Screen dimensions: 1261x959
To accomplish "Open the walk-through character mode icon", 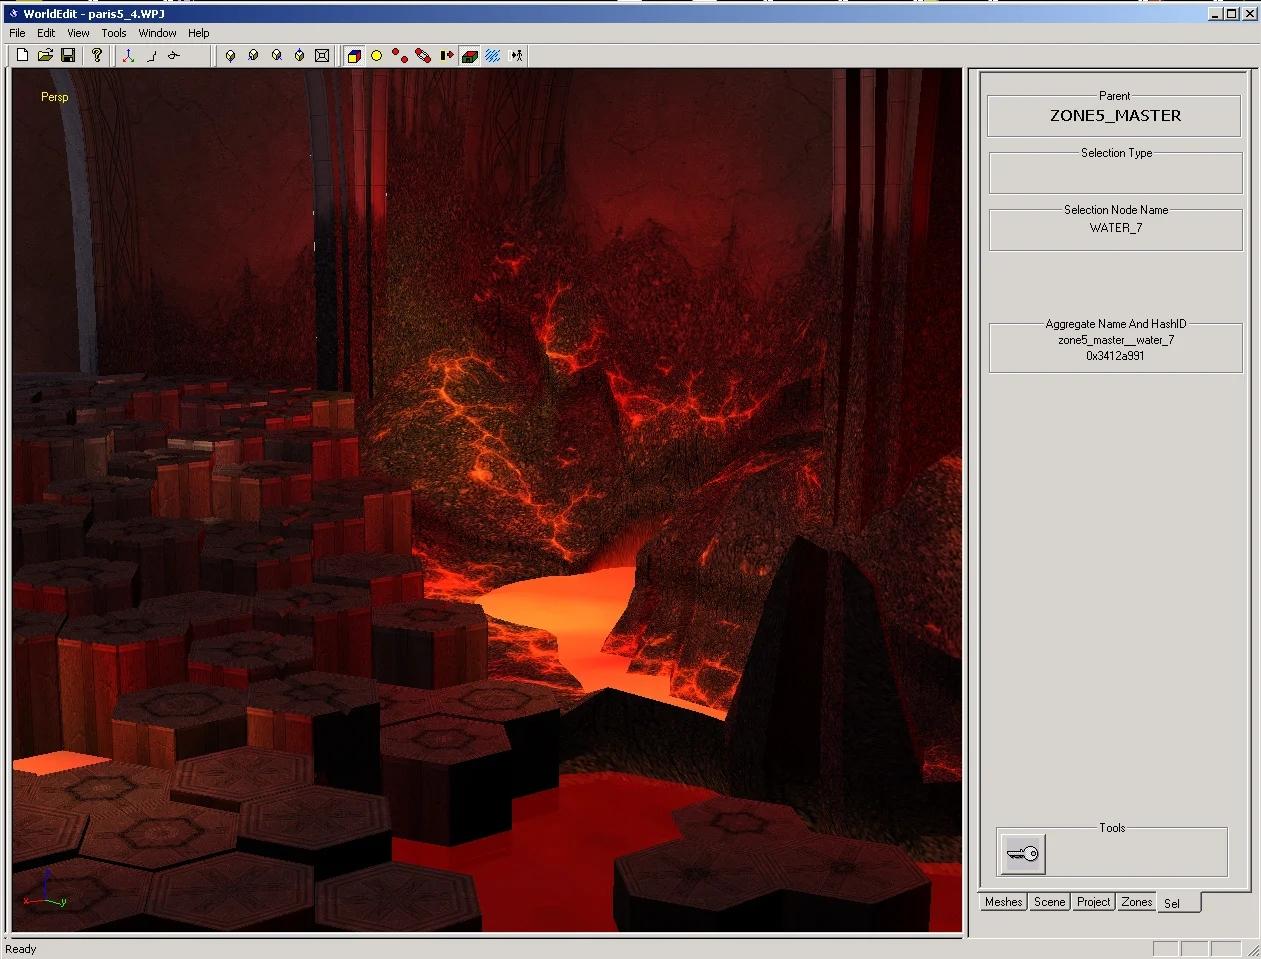I will pos(516,55).
